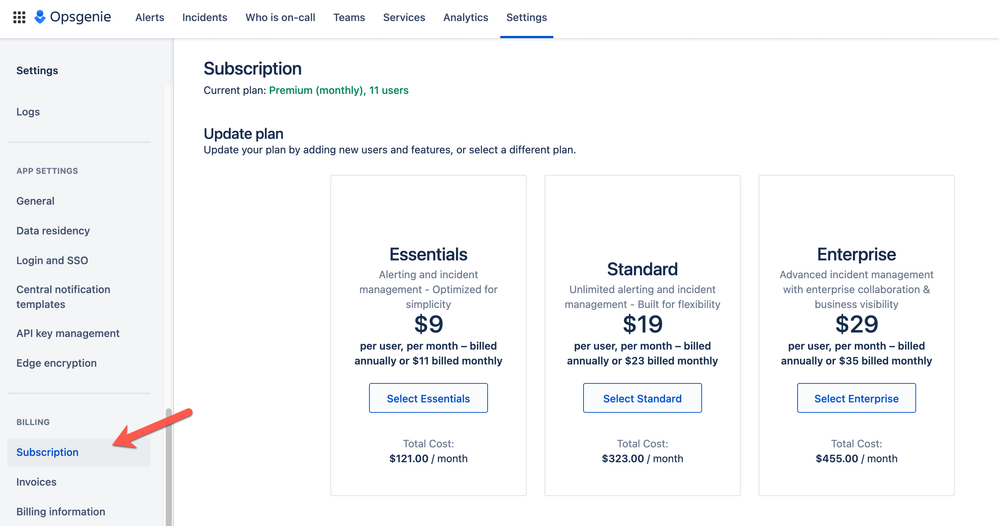Open the Services tab
999x526 pixels.
pos(404,17)
